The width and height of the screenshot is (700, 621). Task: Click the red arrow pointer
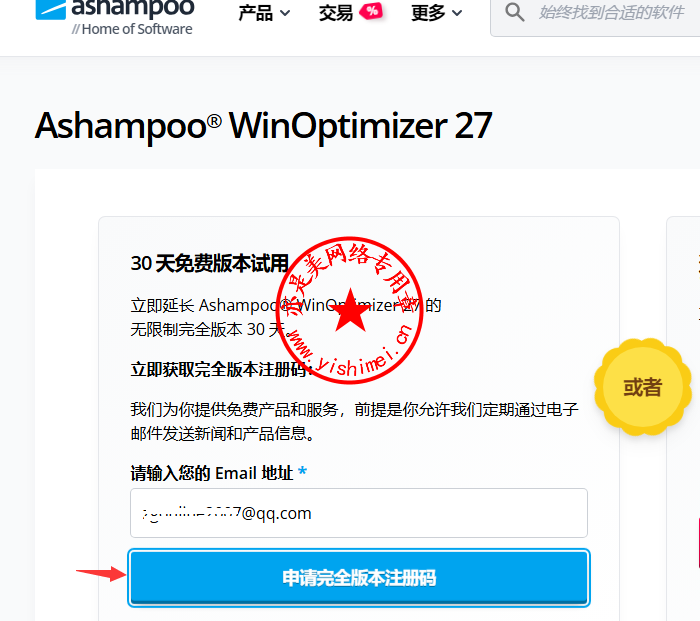click(101, 573)
